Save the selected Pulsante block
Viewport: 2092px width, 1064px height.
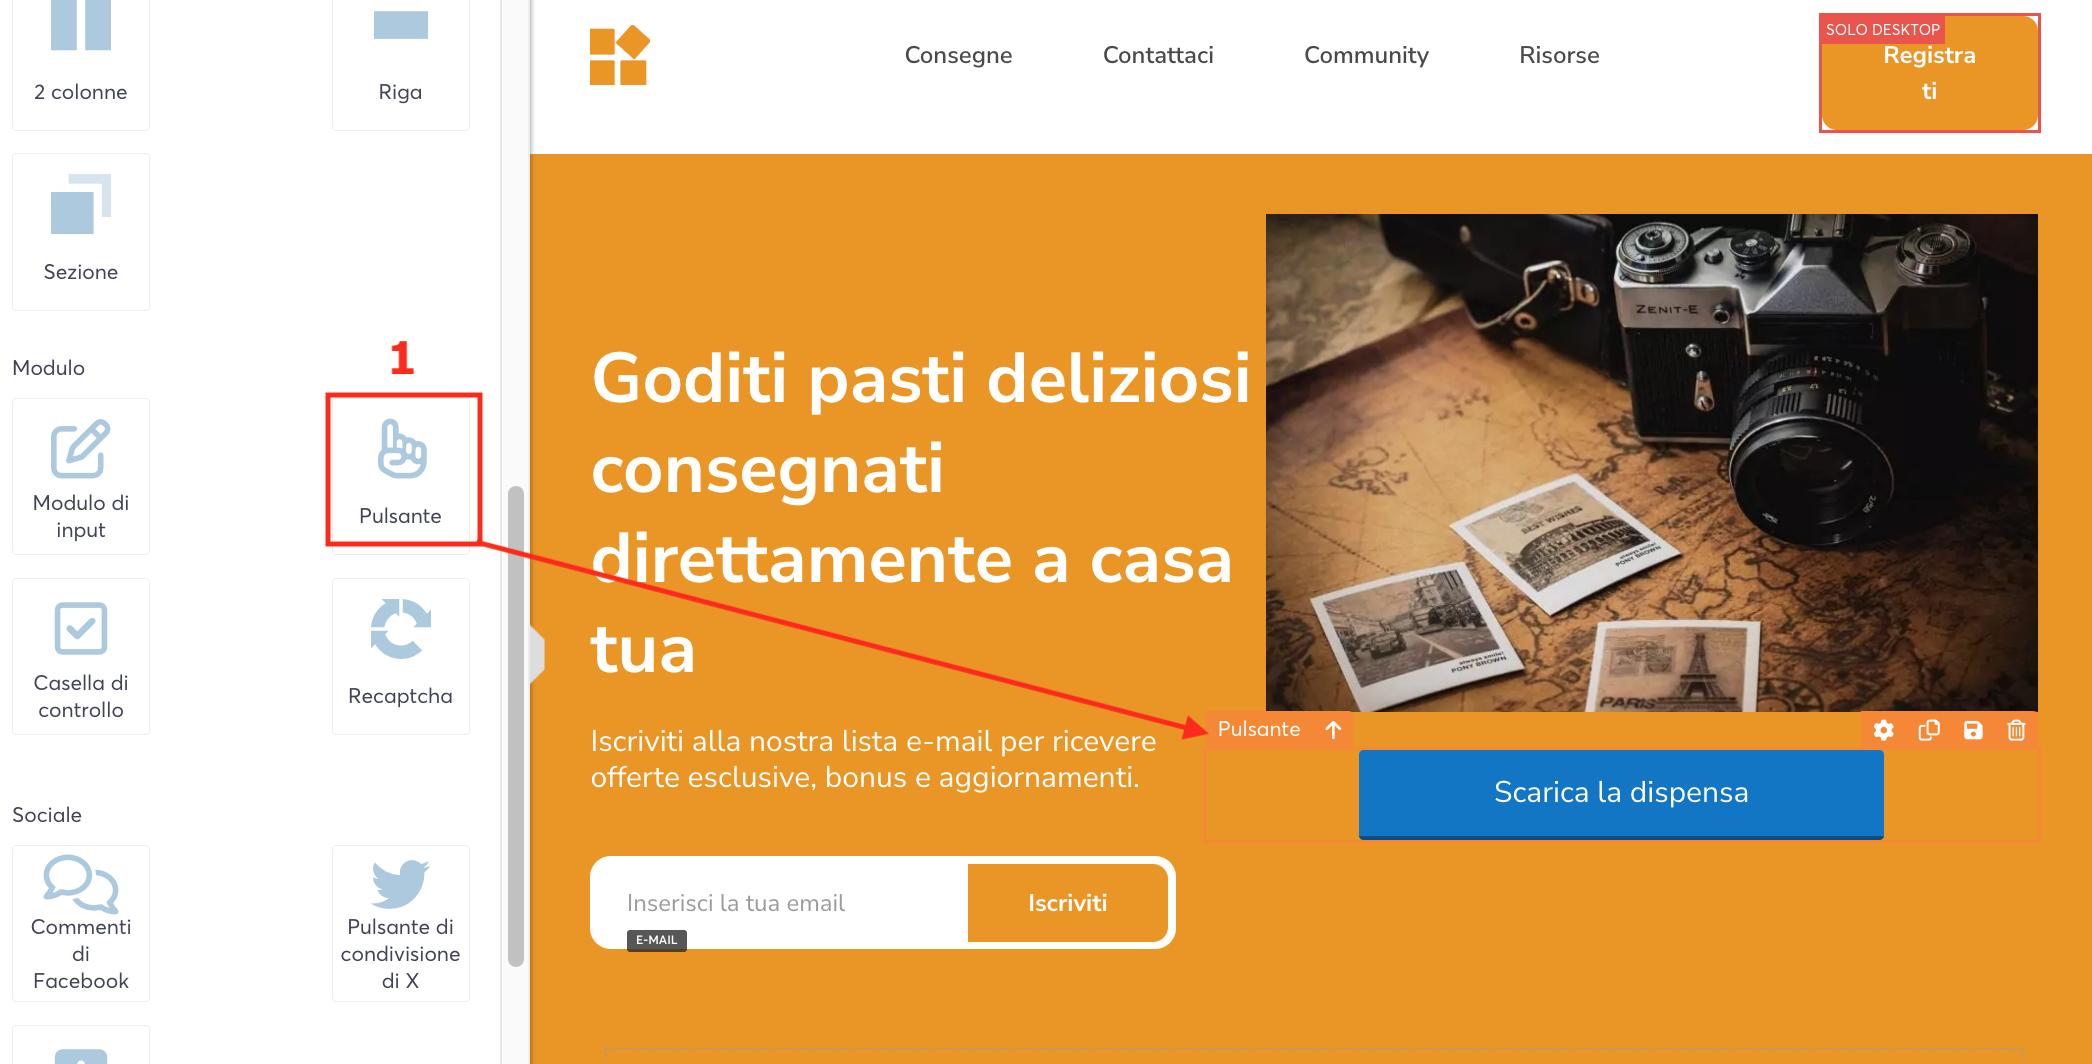point(1973,730)
